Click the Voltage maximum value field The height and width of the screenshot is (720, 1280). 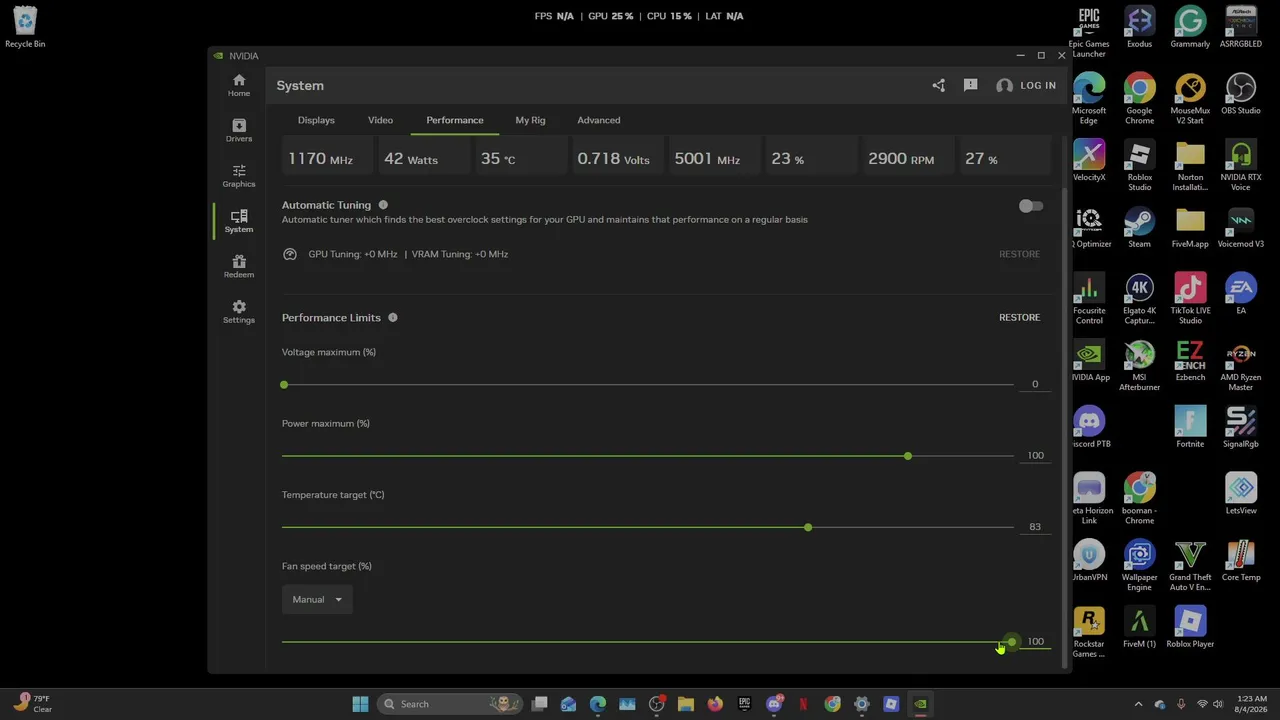pyautogui.click(x=1035, y=384)
